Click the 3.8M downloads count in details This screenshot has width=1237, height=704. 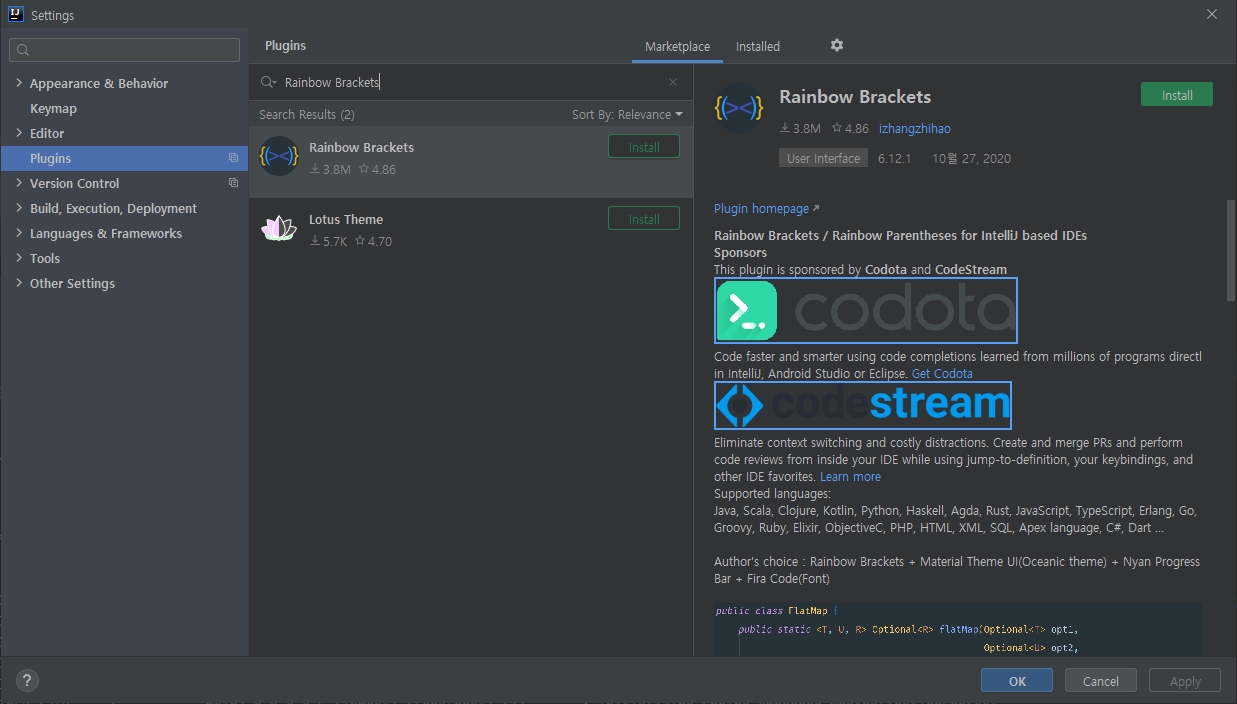[800, 128]
